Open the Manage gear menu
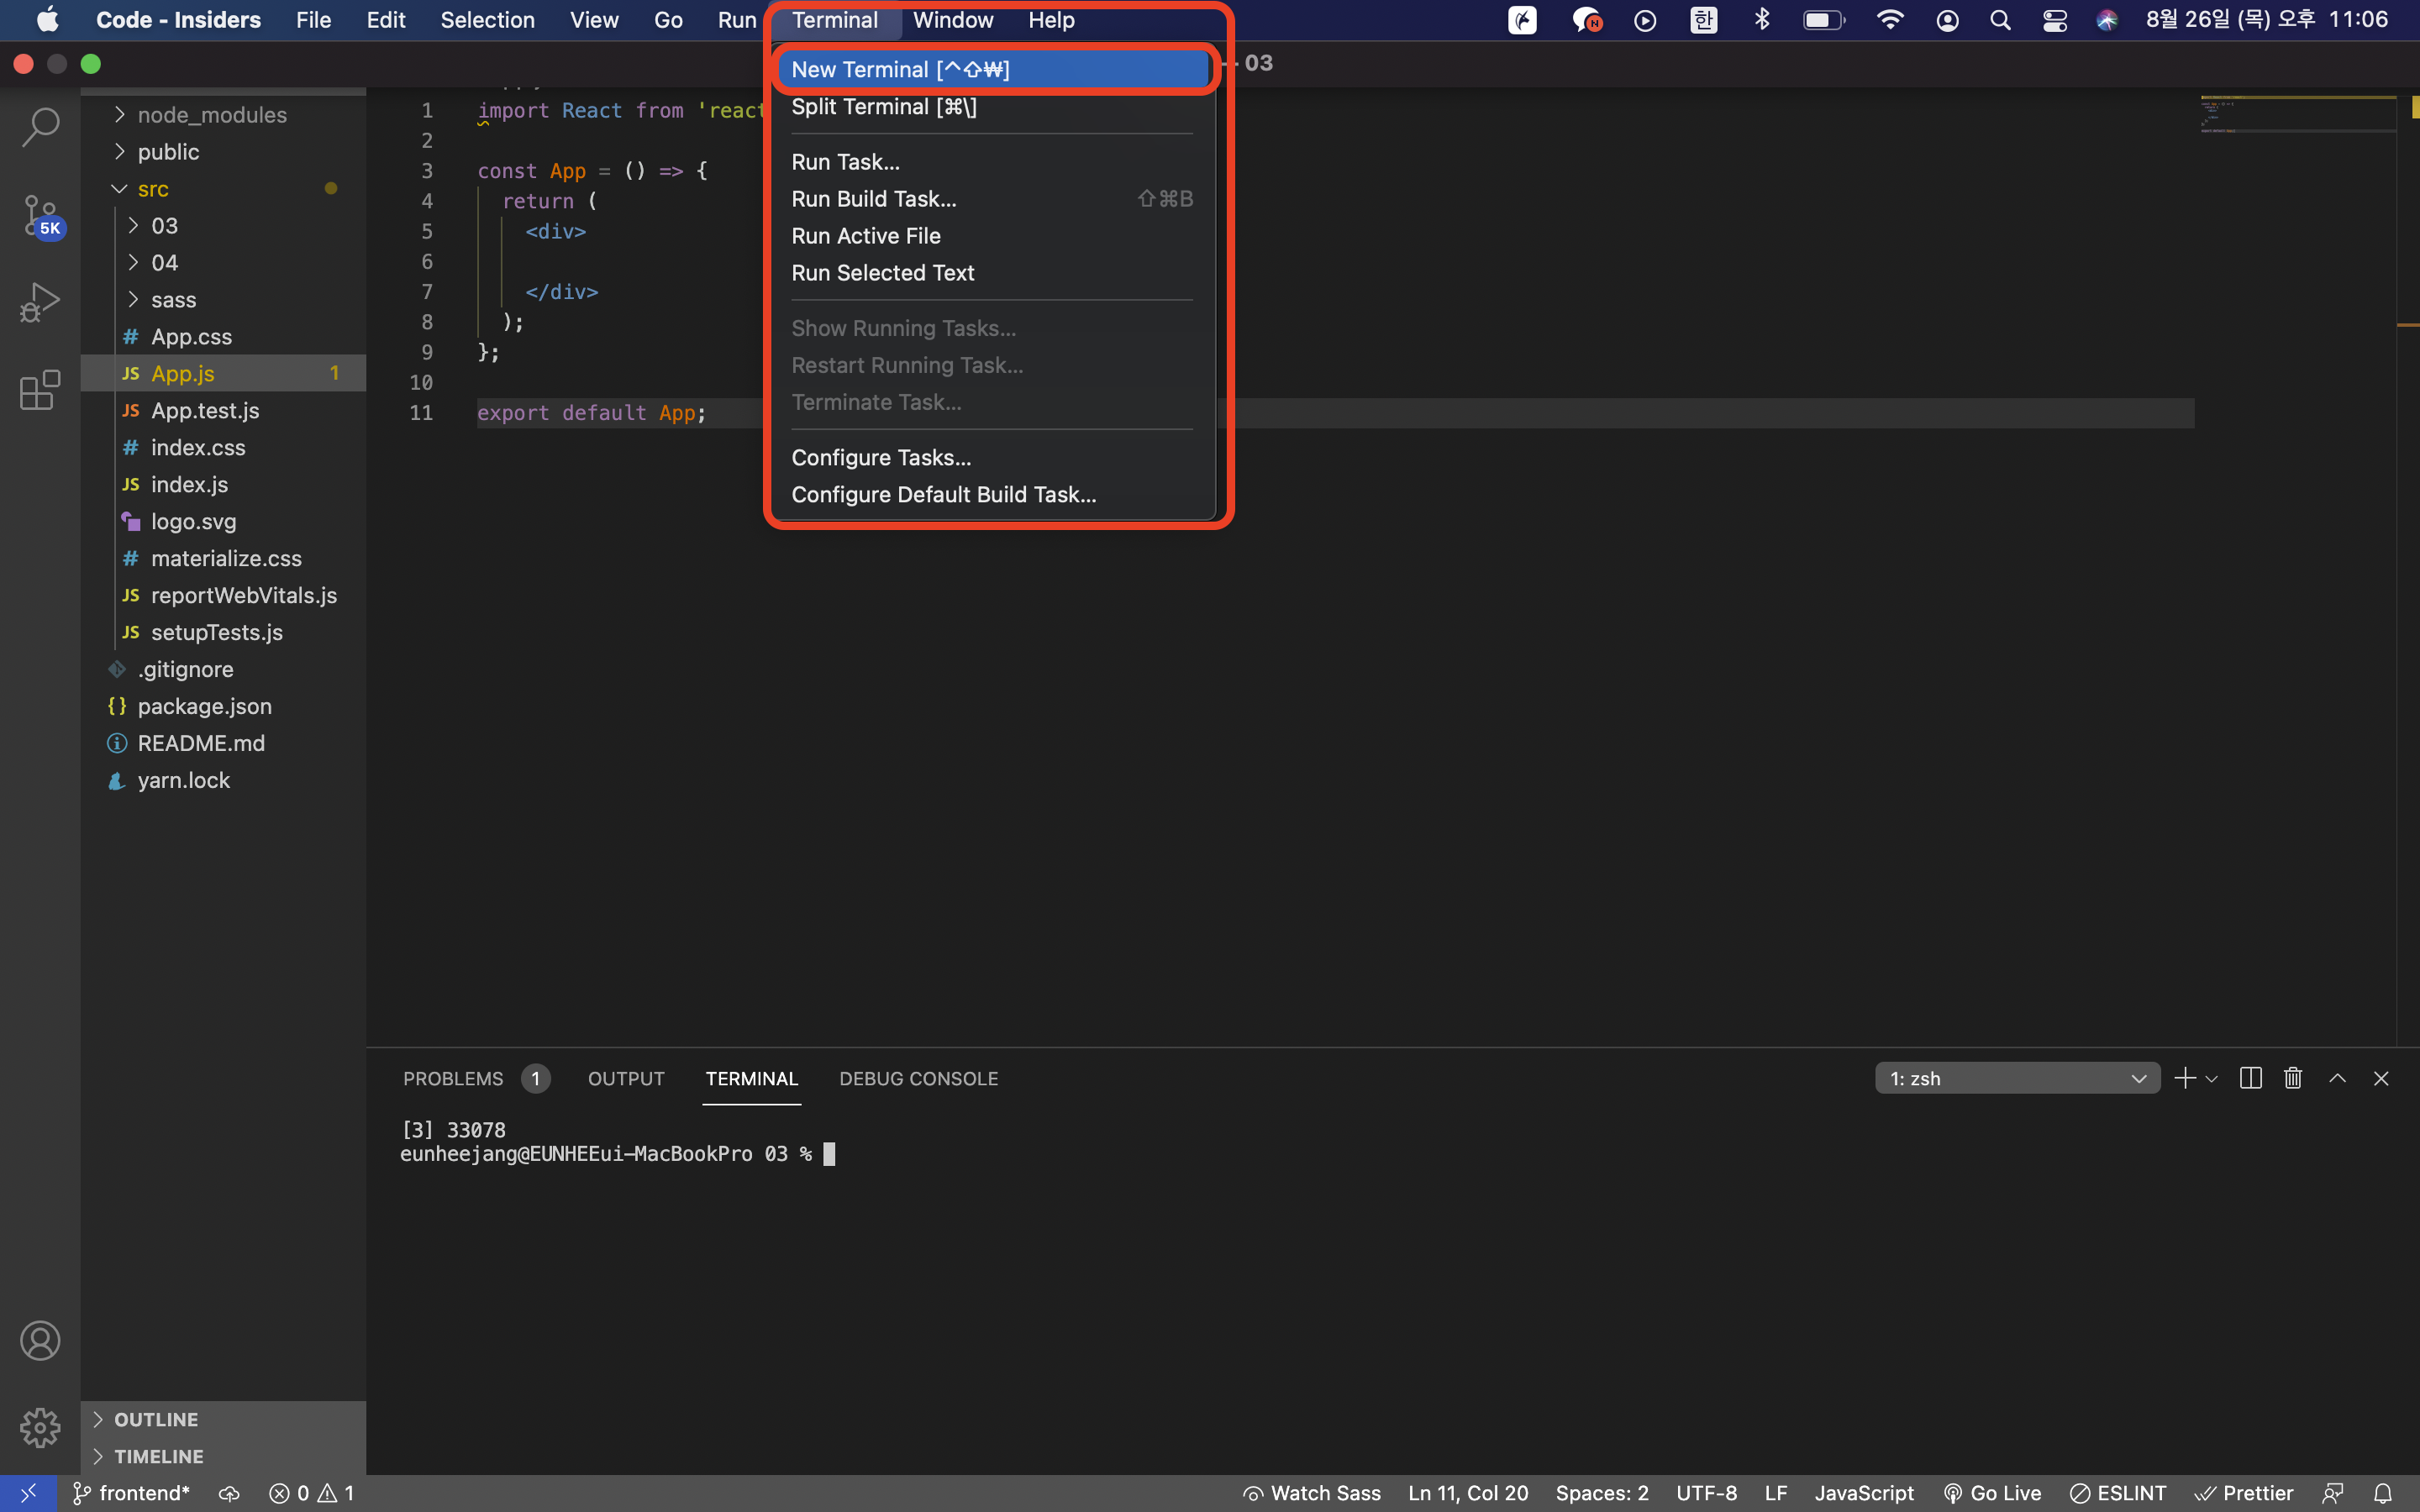 pyautogui.click(x=40, y=1427)
